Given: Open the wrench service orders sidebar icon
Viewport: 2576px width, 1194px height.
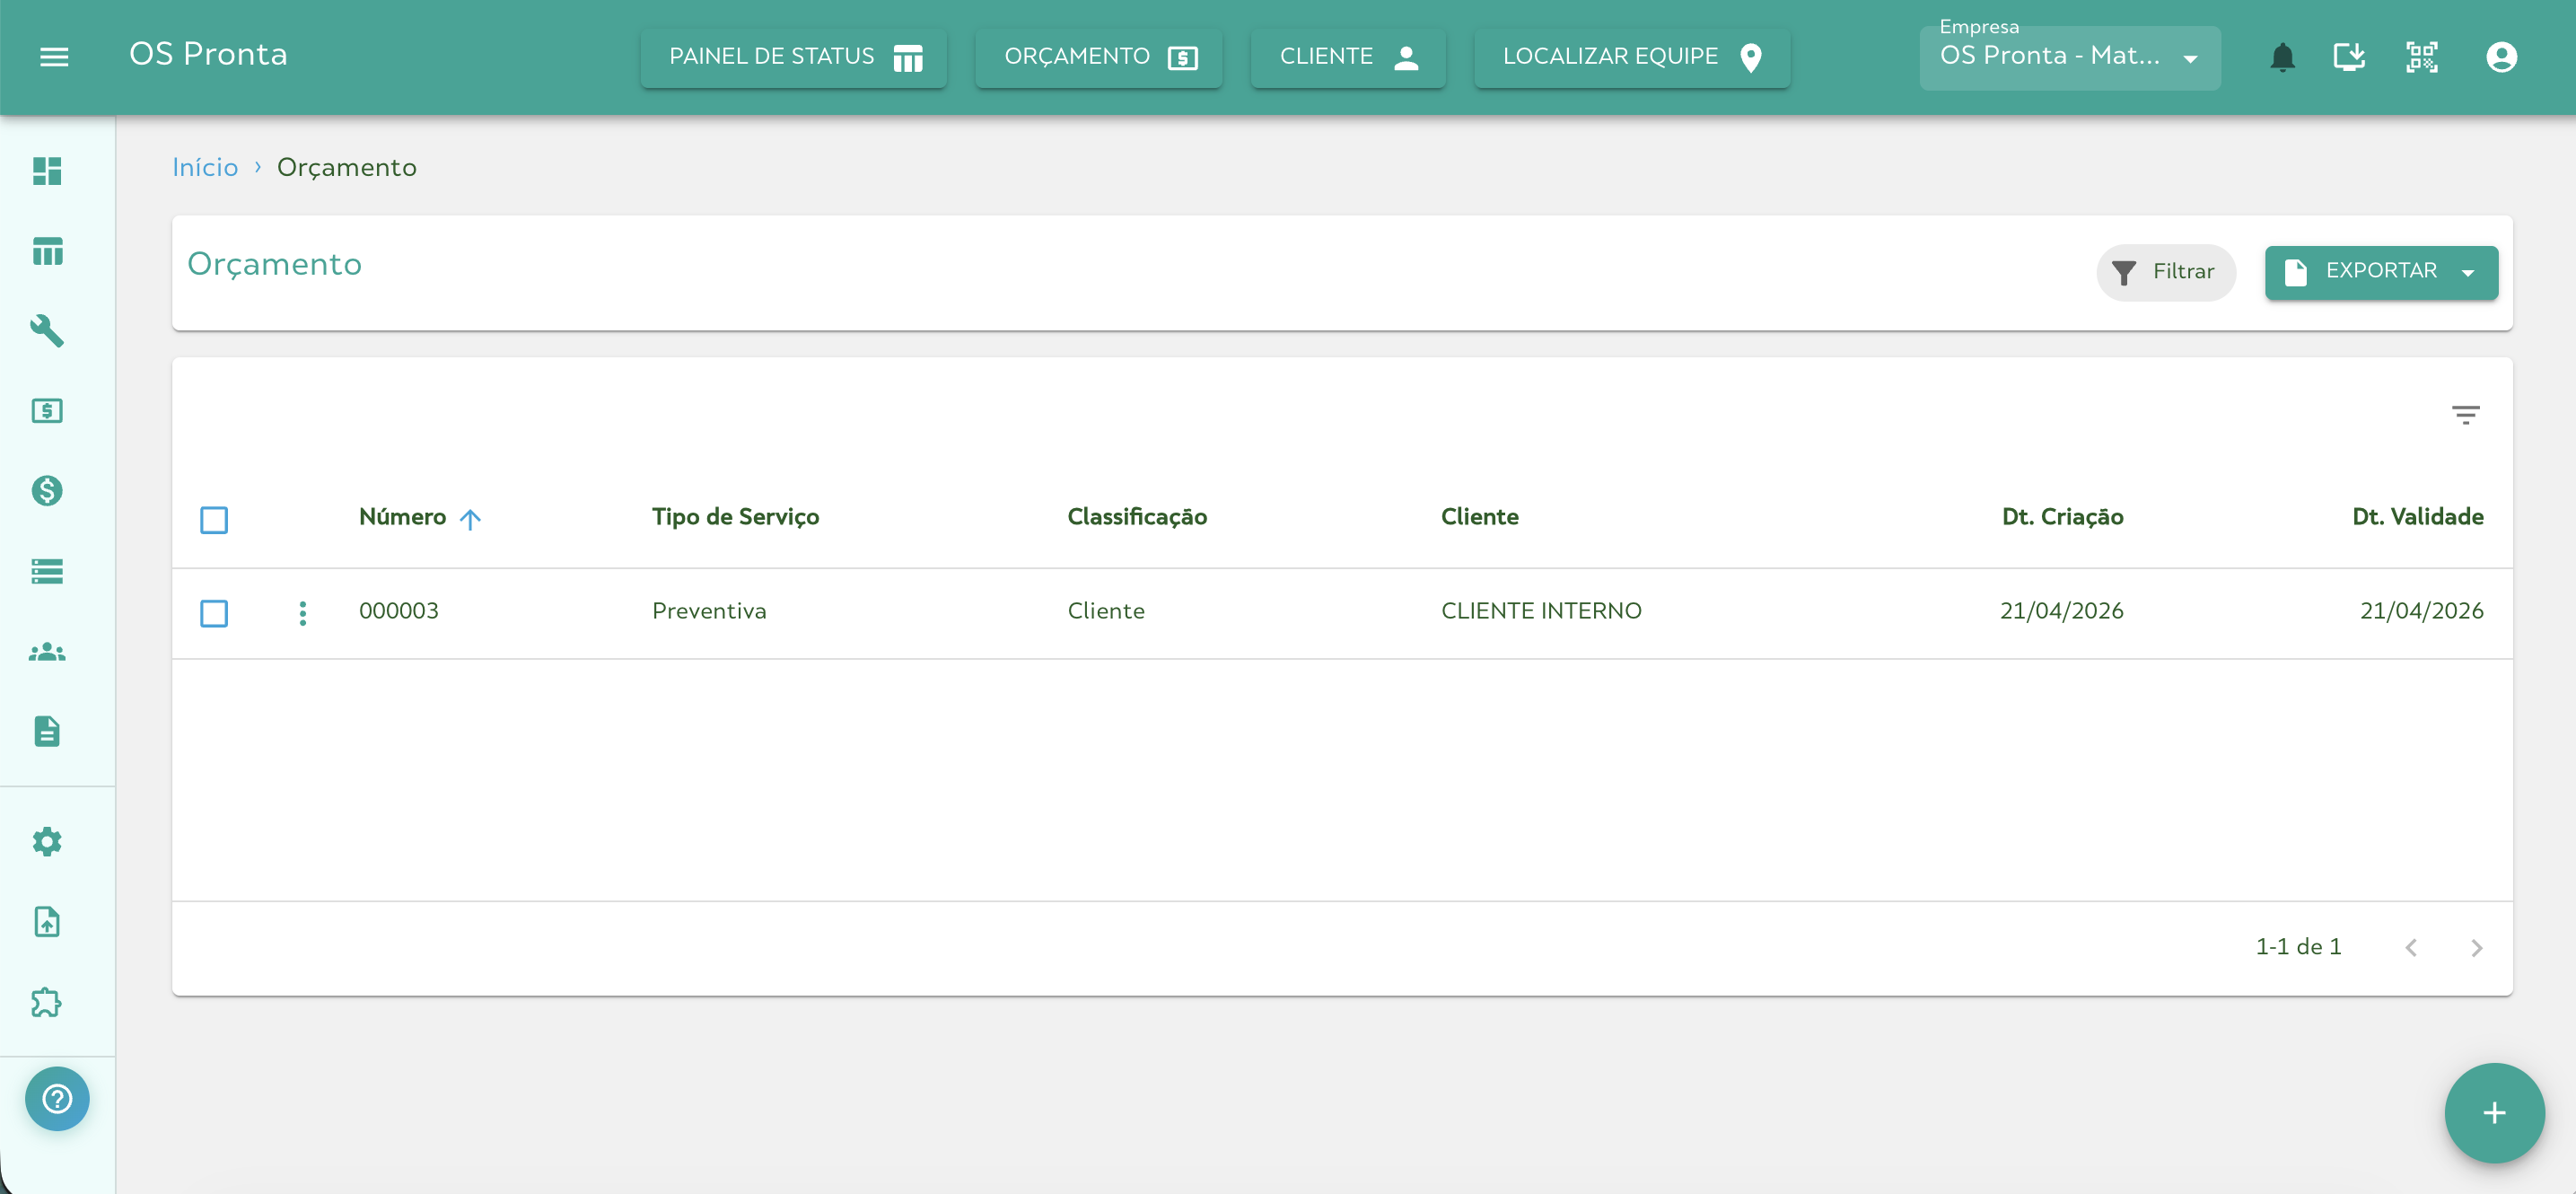Looking at the screenshot, I should [x=47, y=331].
